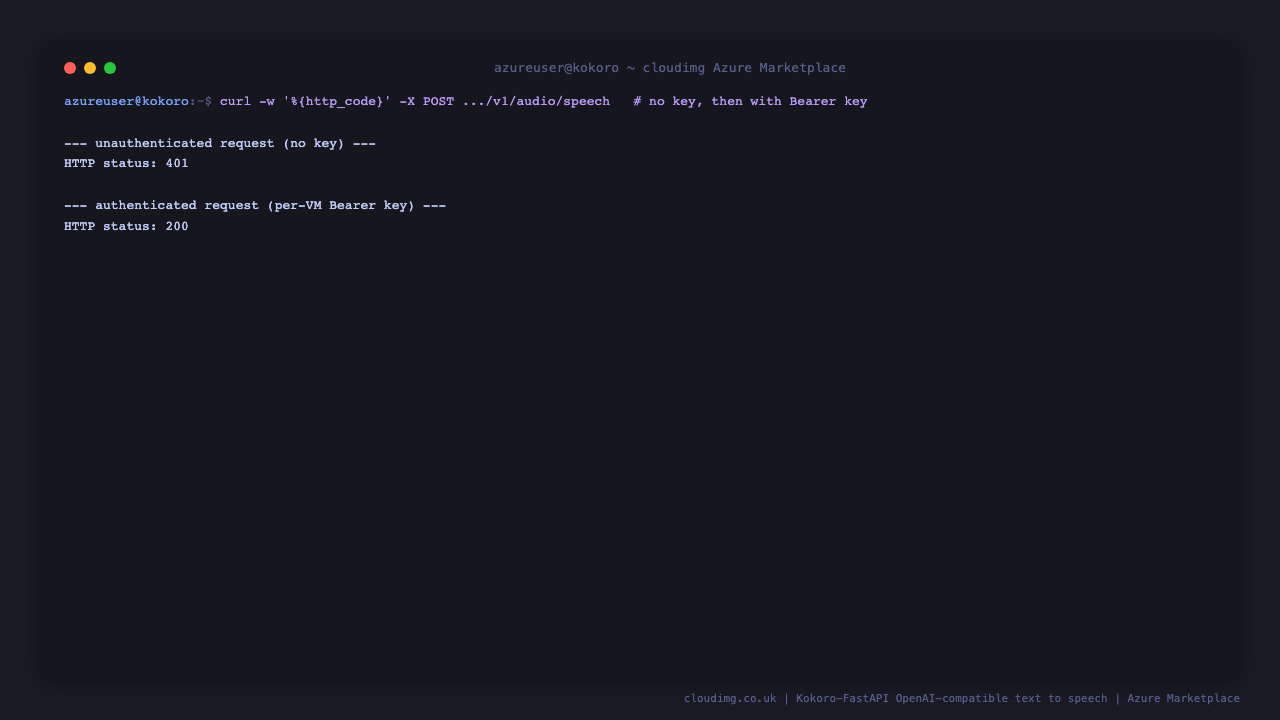Click the green maximize window dot
1280x720 pixels.
coord(110,68)
